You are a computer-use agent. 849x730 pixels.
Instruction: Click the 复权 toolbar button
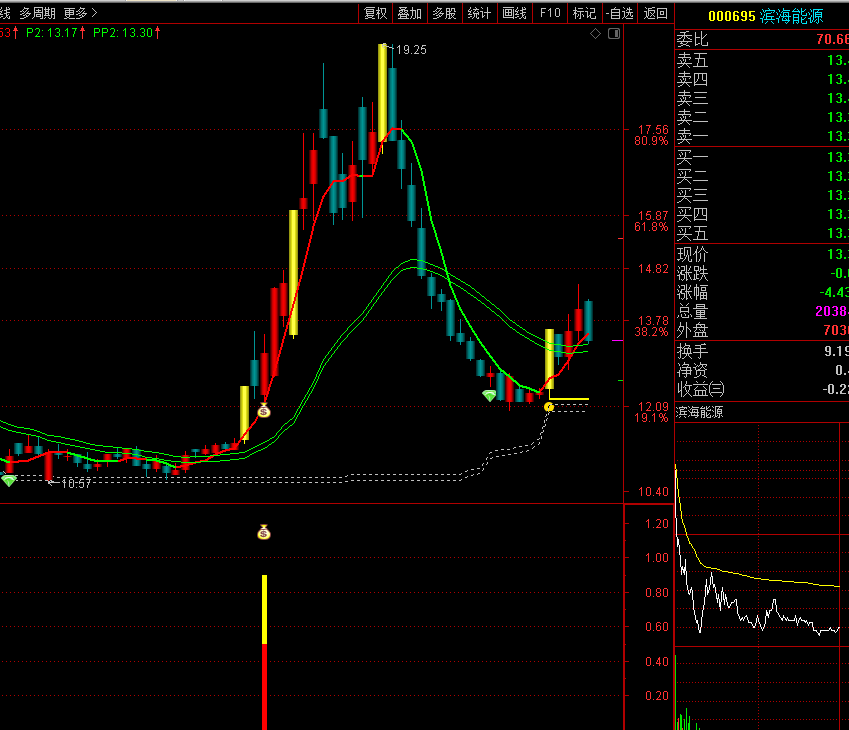tap(376, 13)
